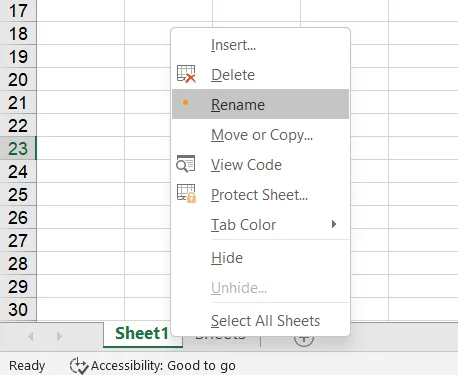Click the Accessibility checker status icon
The width and height of the screenshot is (458, 375).
[79, 366]
